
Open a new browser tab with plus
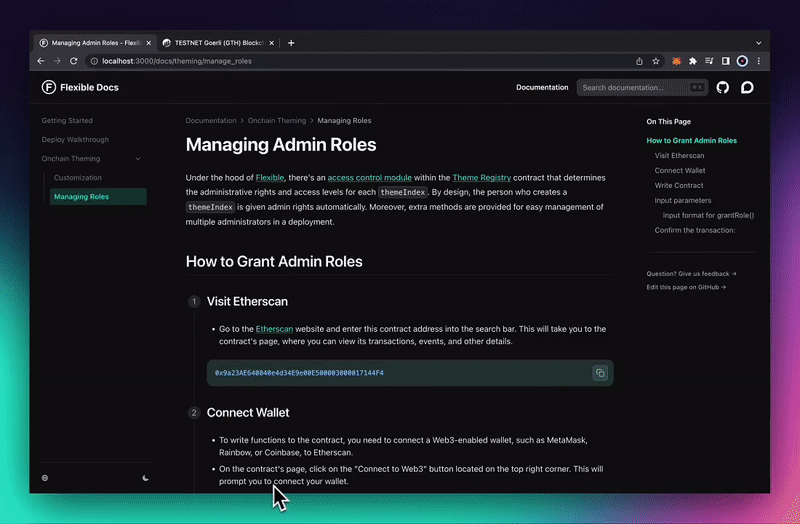click(x=291, y=43)
